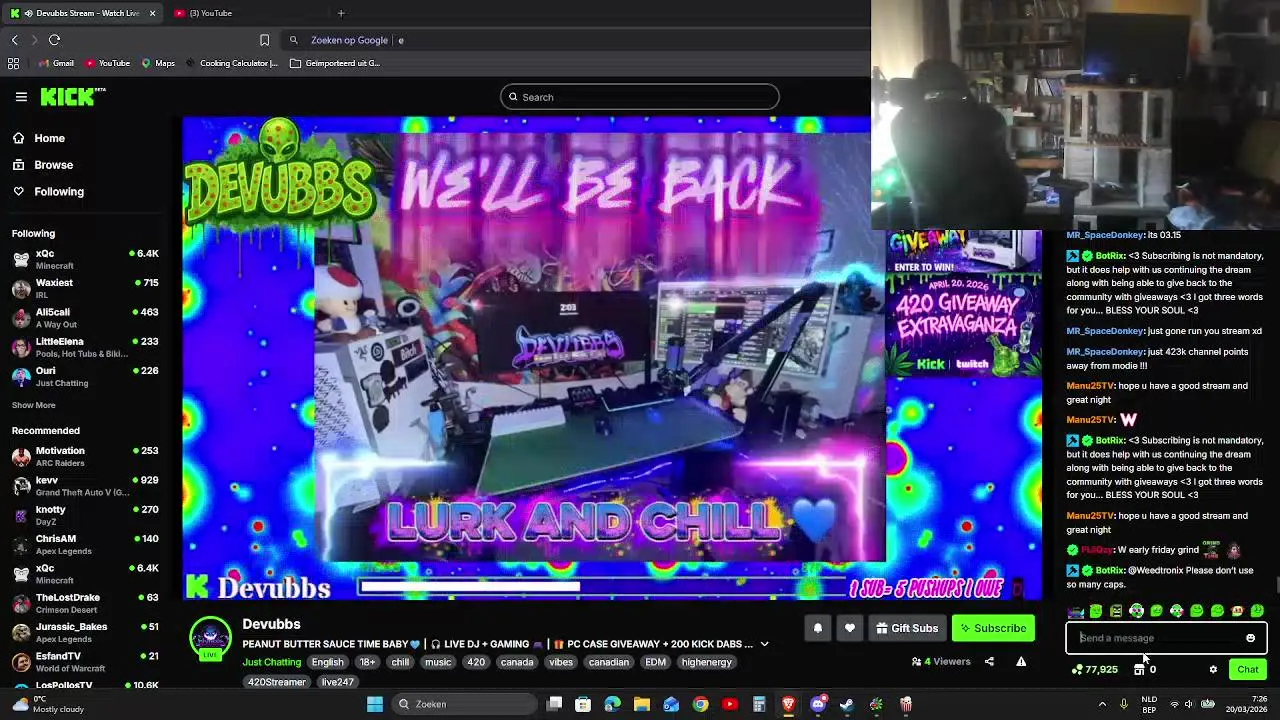Select the 18+ tag
This screenshot has height=720, width=1280.
click(x=367, y=662)
